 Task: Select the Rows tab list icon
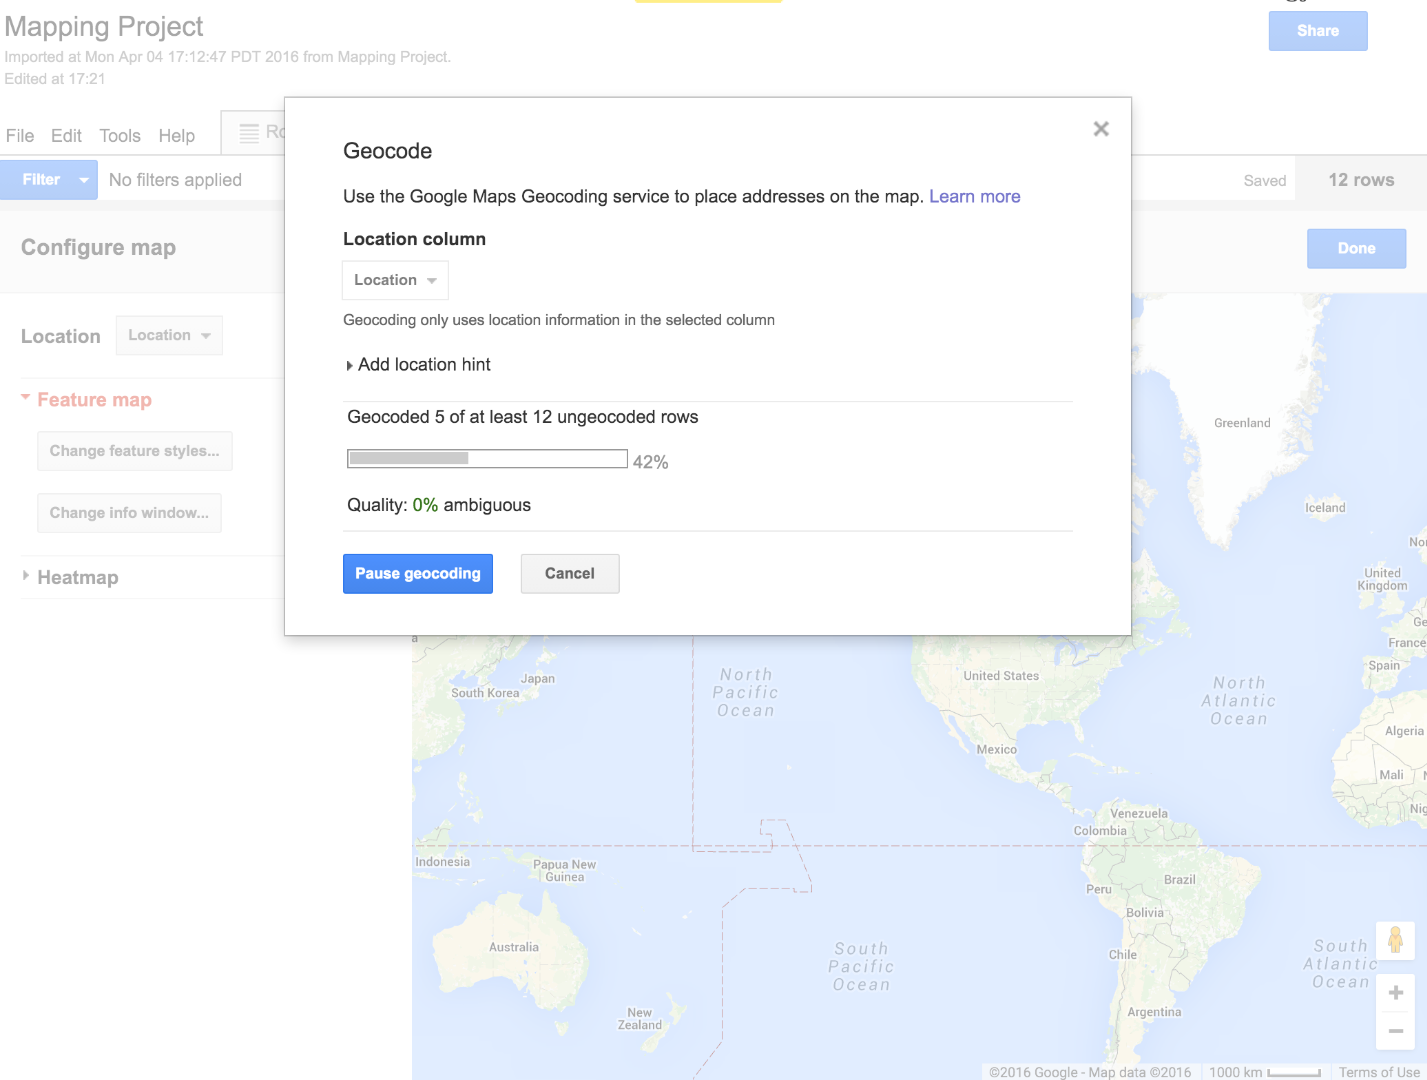coord(247,131)
